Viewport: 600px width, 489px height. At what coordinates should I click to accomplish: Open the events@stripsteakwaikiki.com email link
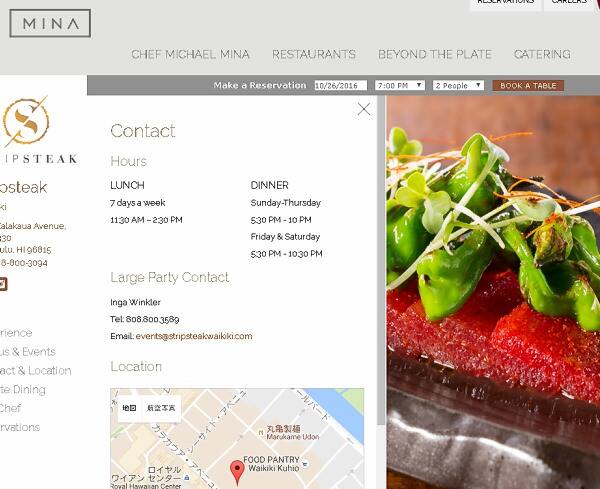click(x=194, y=336)
